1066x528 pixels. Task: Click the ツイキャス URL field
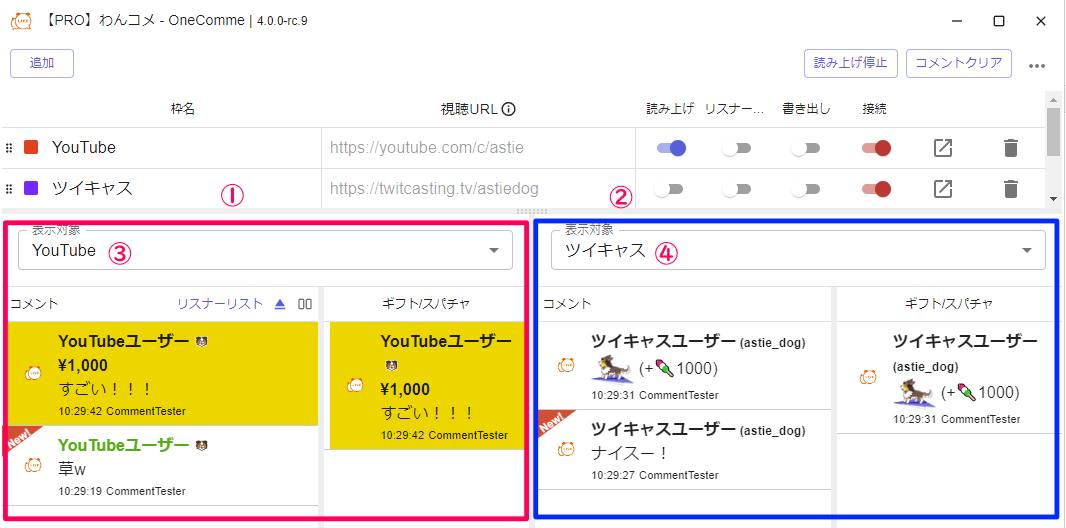(x=478, y=188)
